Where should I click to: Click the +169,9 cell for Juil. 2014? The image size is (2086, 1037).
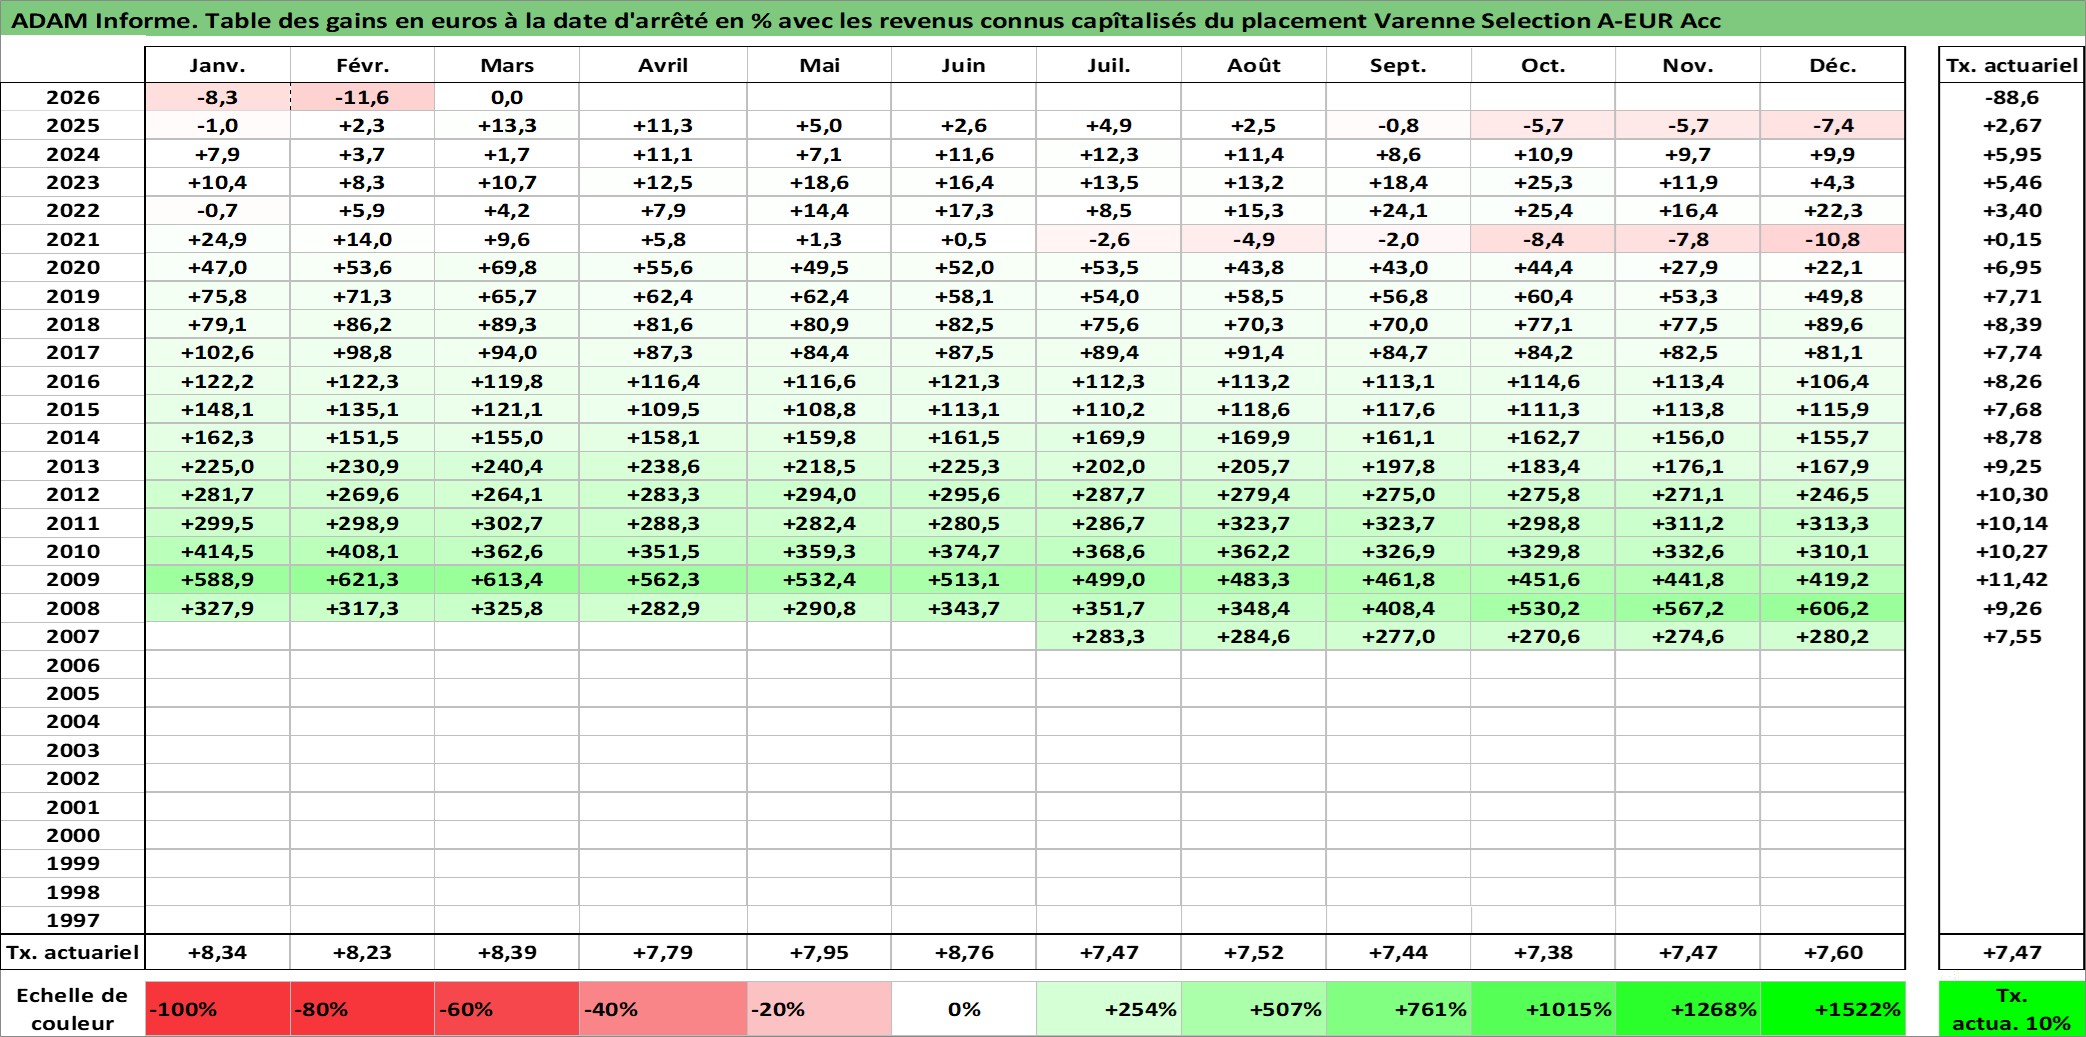pyautogui.click(x=1109, y=437)
